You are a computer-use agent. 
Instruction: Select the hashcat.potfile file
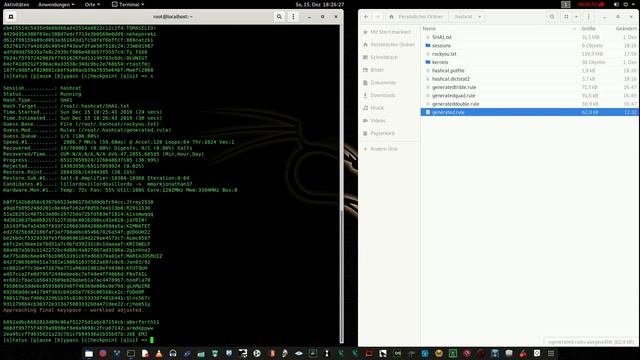(529, 71)
